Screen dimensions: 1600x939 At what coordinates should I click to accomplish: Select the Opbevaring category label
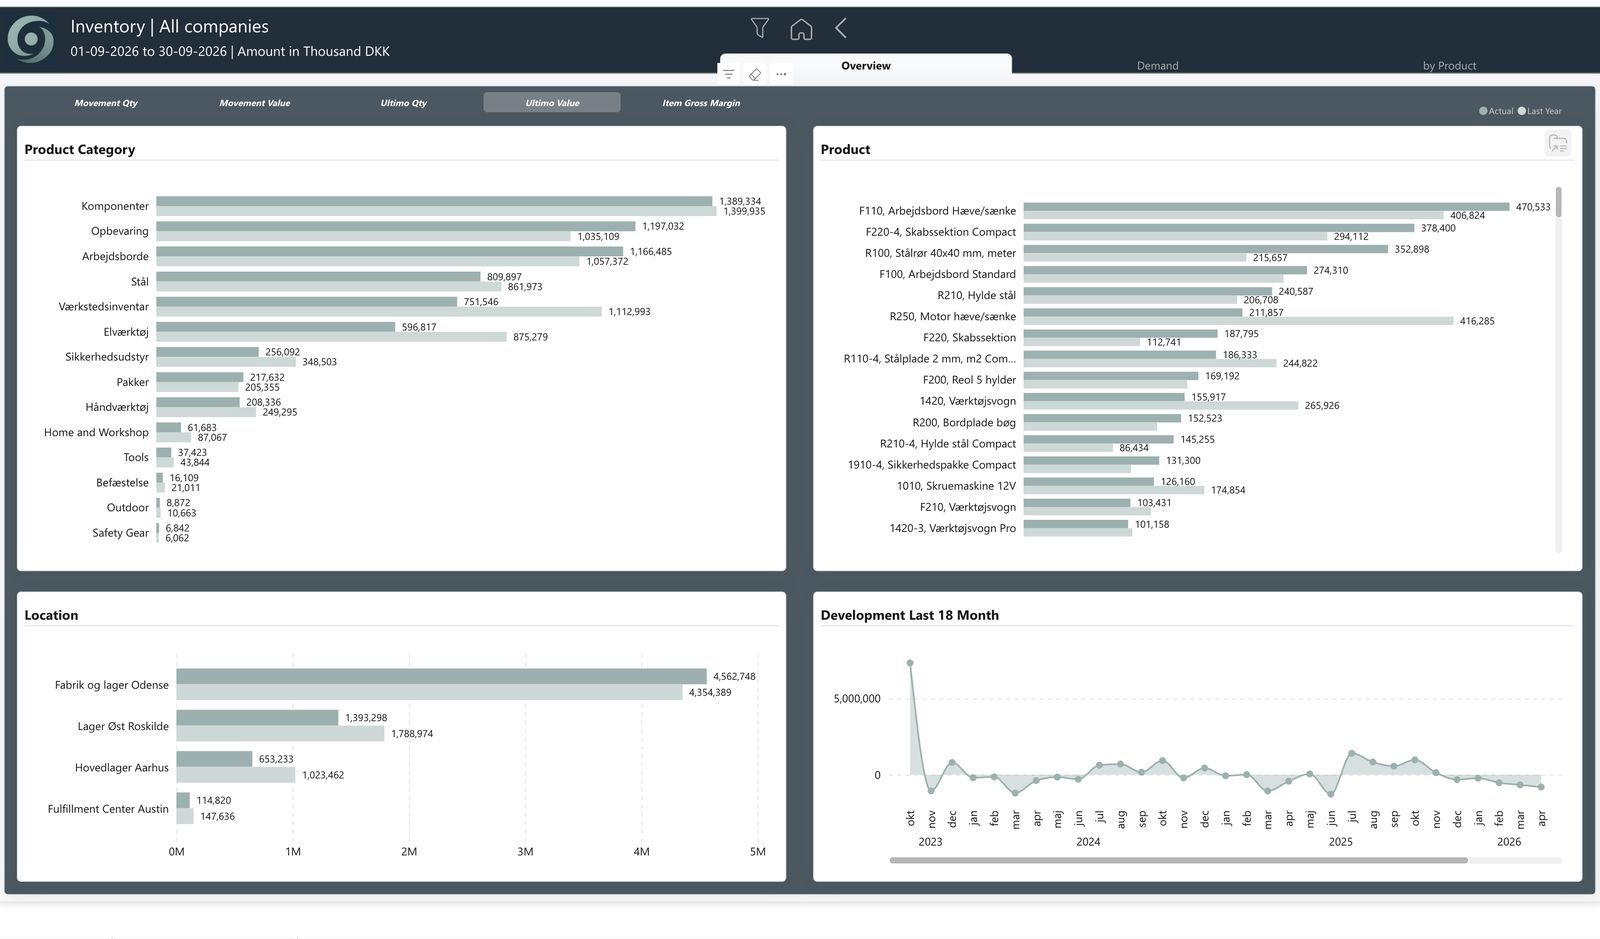(x=120, y=231)
